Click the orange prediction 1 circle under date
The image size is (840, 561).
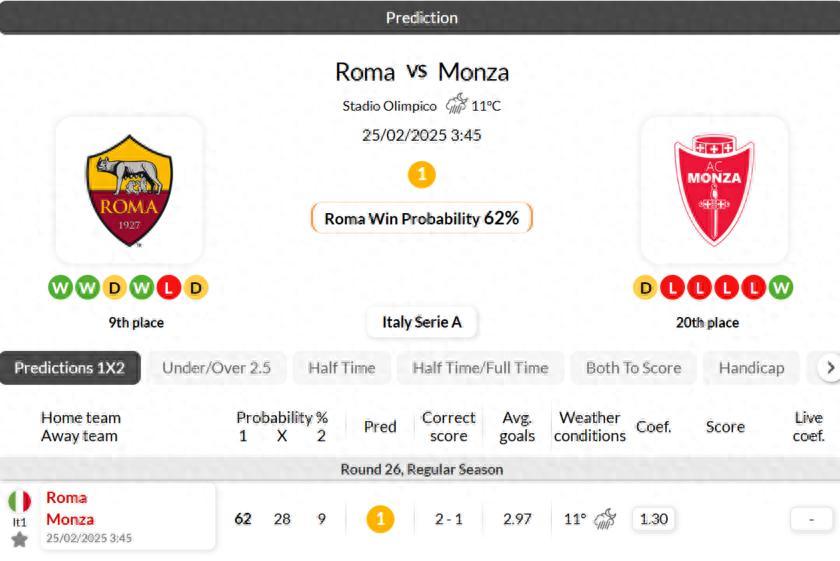click(421, 174)
